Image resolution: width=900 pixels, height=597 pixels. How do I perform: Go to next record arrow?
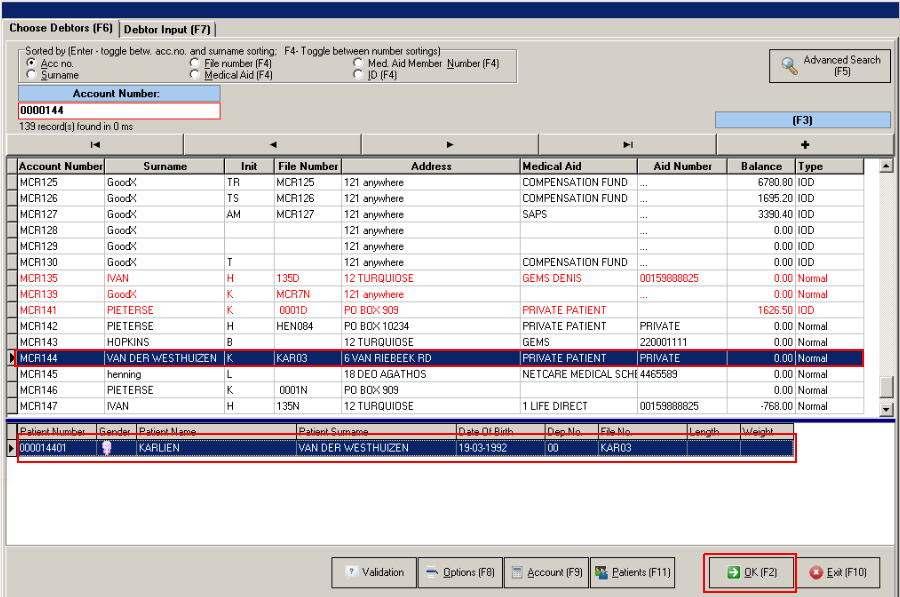pos(450,144)
